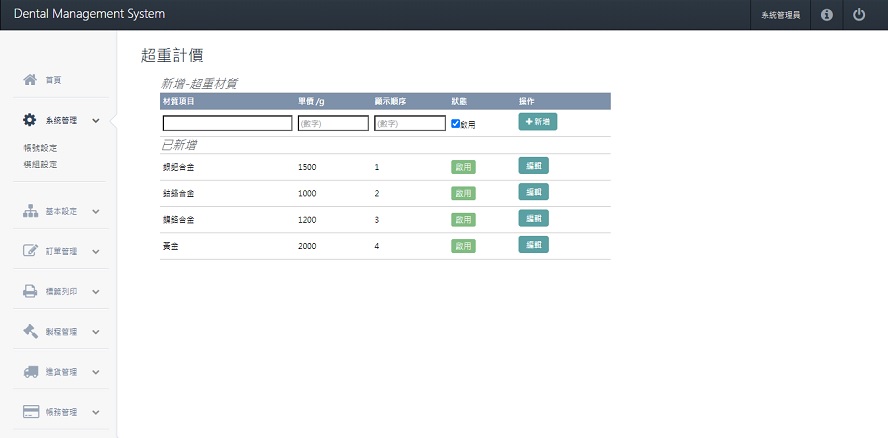
Task: Expand the chevron beside the truck menu
Action: point(96,372)
